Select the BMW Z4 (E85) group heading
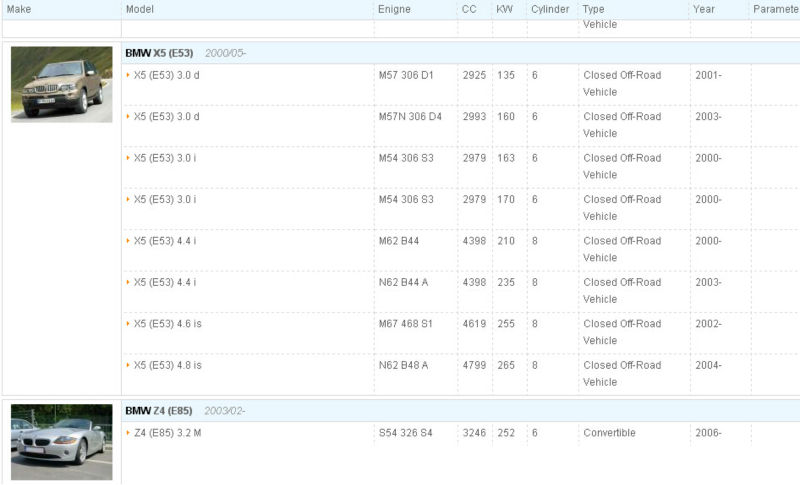This screenshot has height=485, width=800. pos(159,411)
